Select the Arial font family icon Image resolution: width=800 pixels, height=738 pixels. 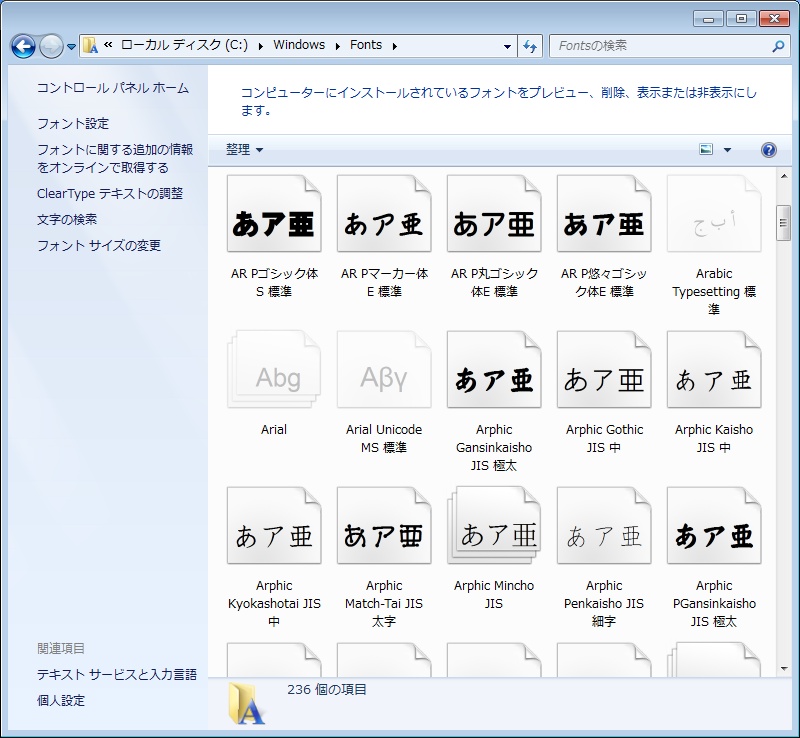274,370
